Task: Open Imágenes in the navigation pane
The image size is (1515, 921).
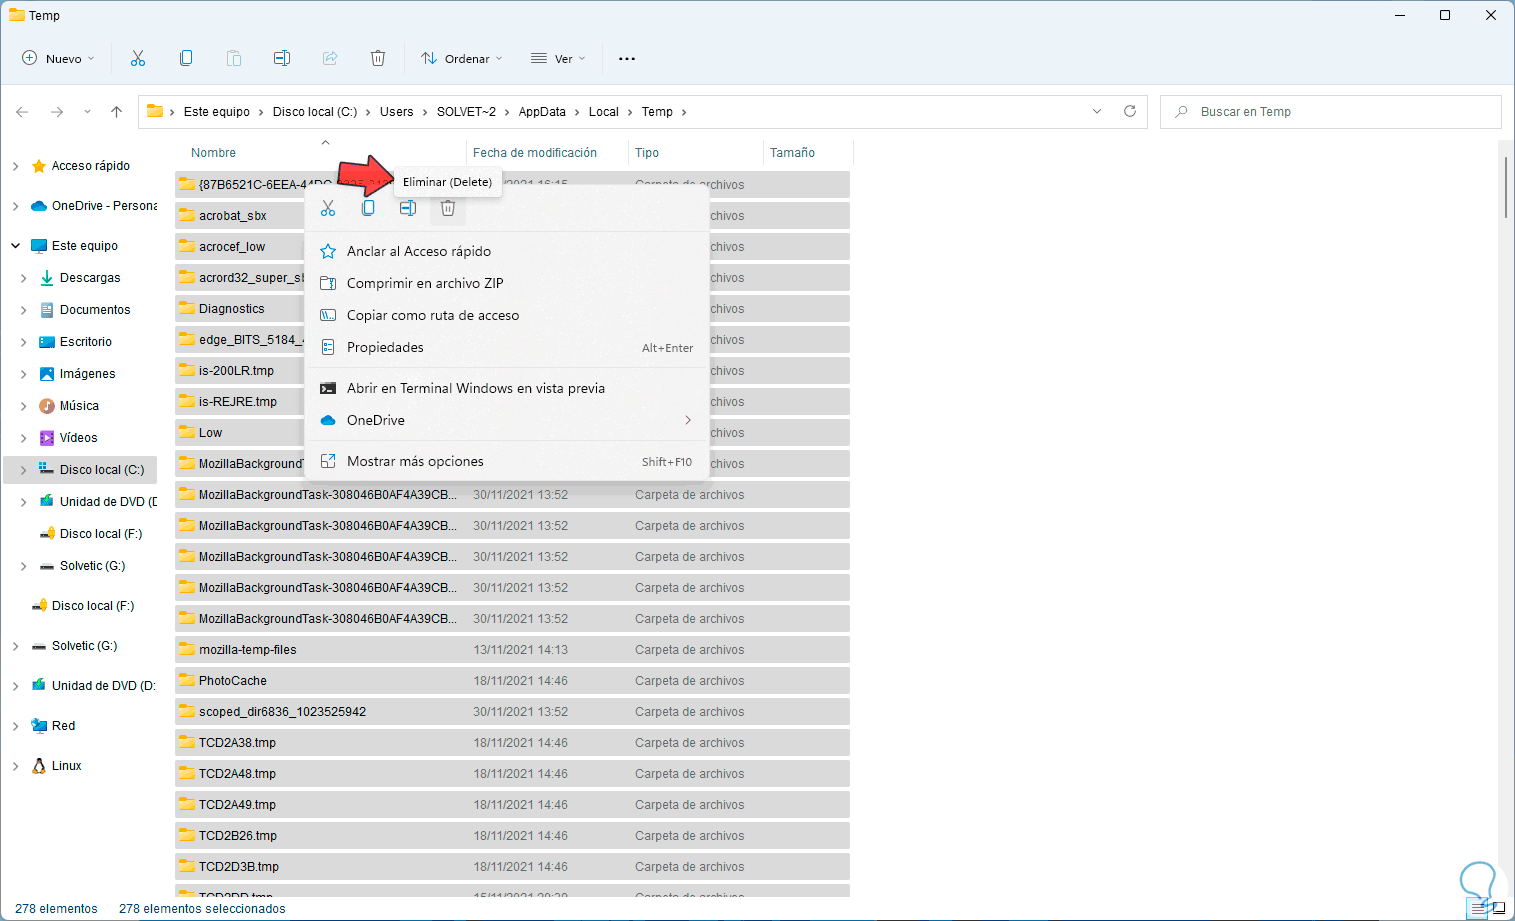Action: click(x=87, y=374)
